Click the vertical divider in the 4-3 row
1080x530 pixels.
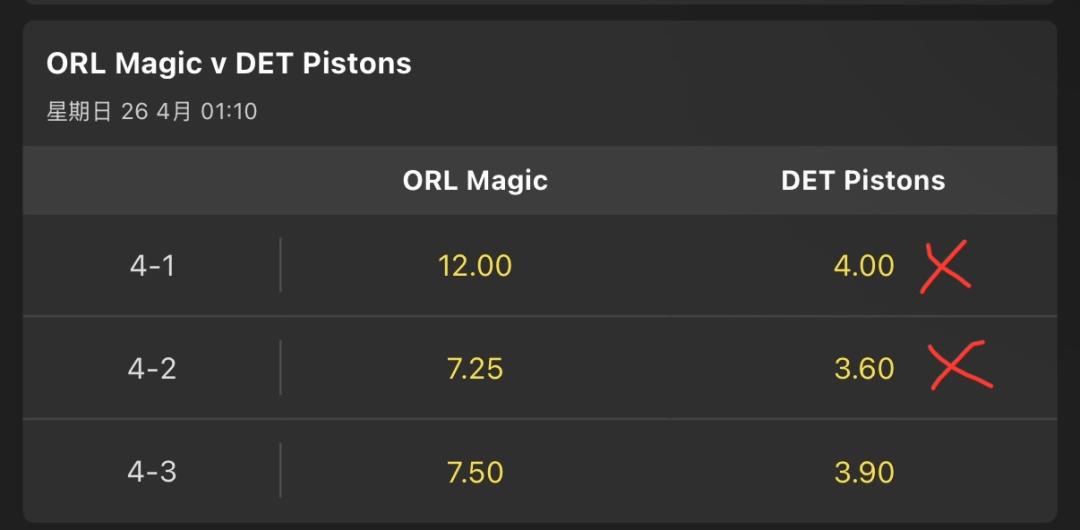coord(280,470)
